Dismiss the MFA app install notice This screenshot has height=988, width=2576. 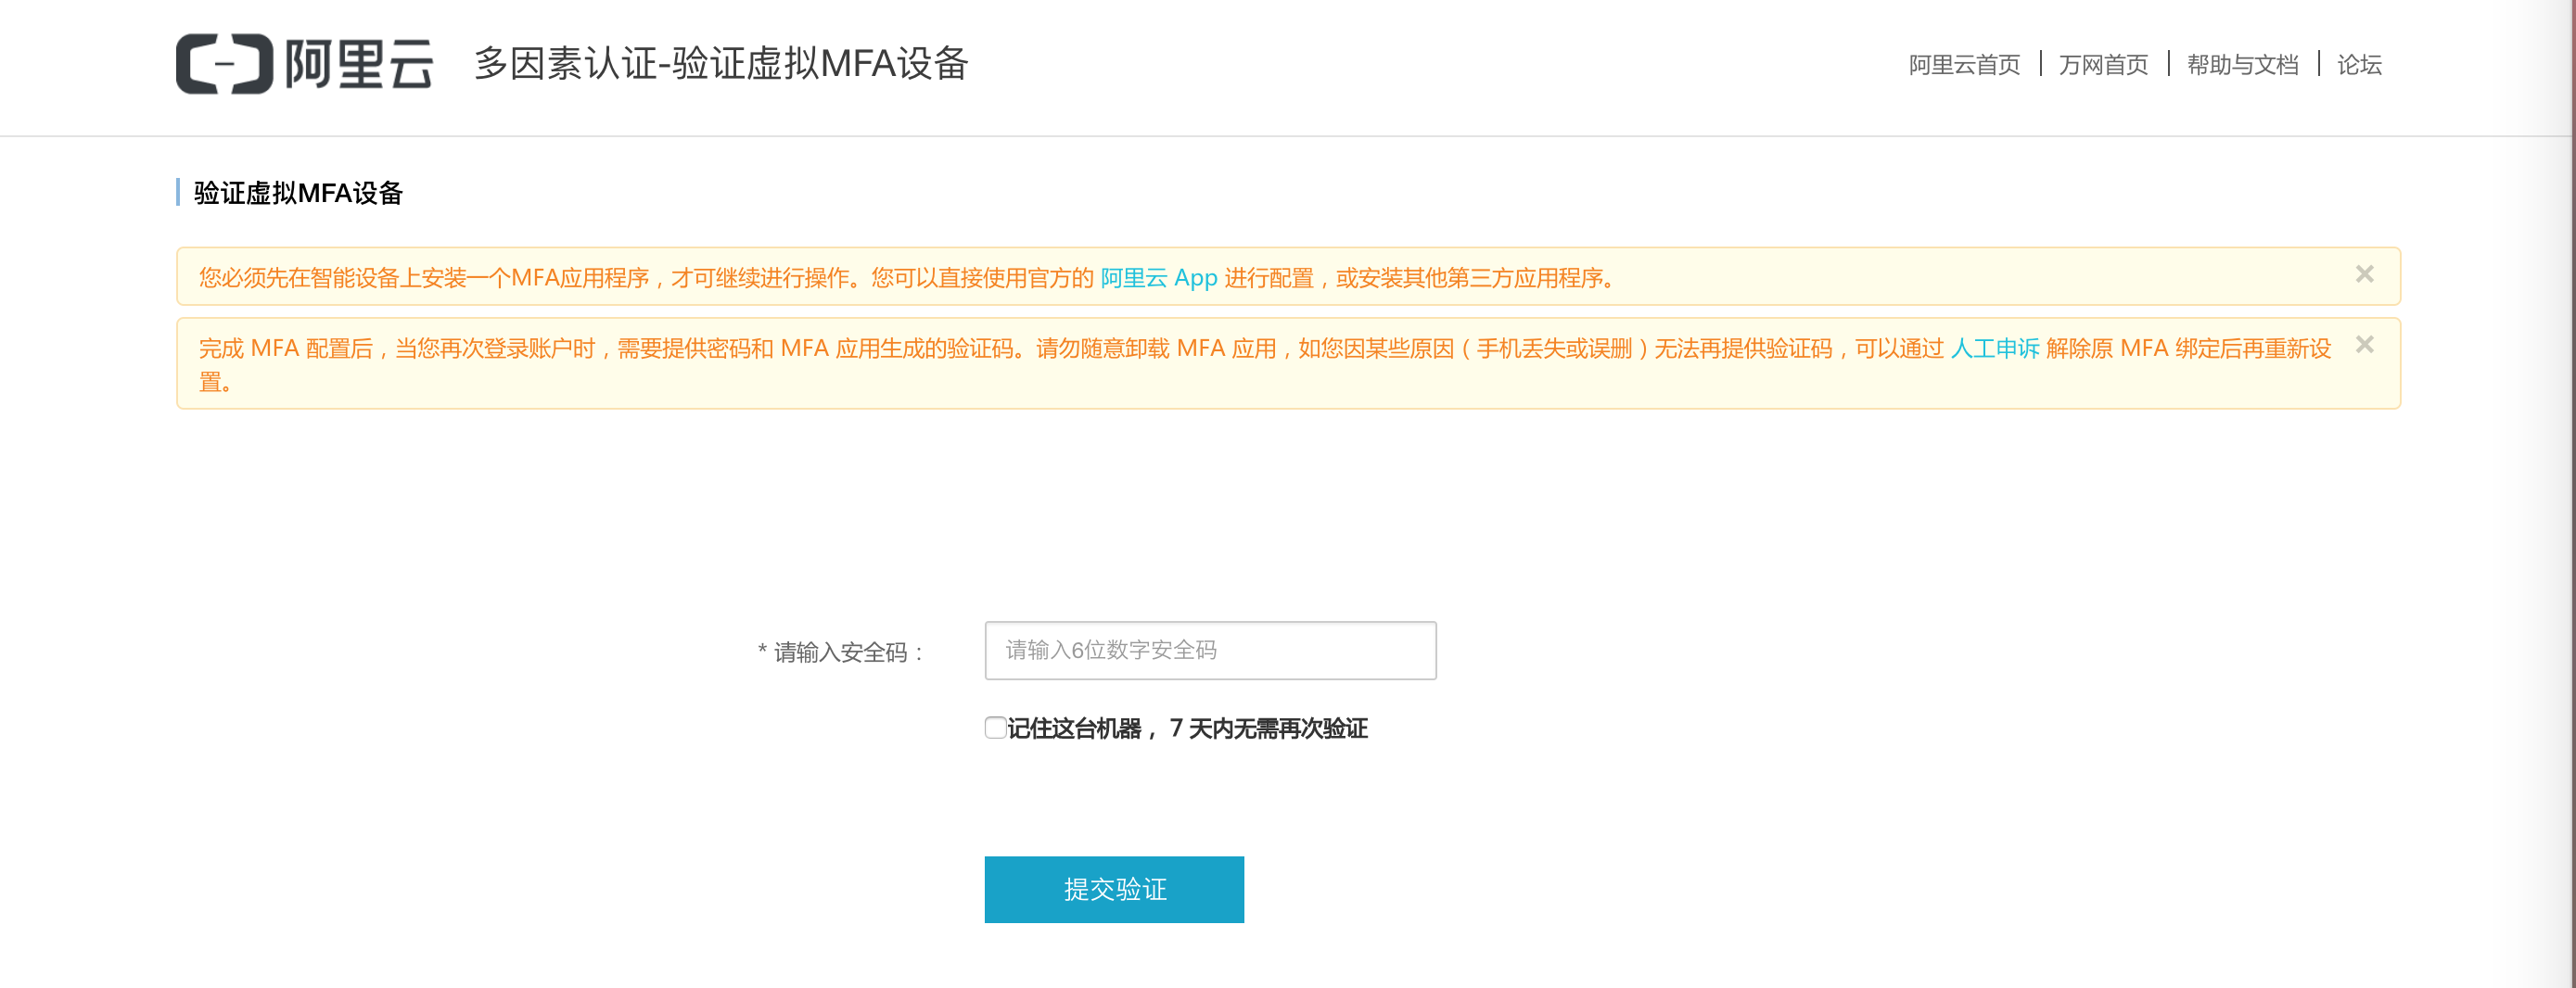[2364, 274]
